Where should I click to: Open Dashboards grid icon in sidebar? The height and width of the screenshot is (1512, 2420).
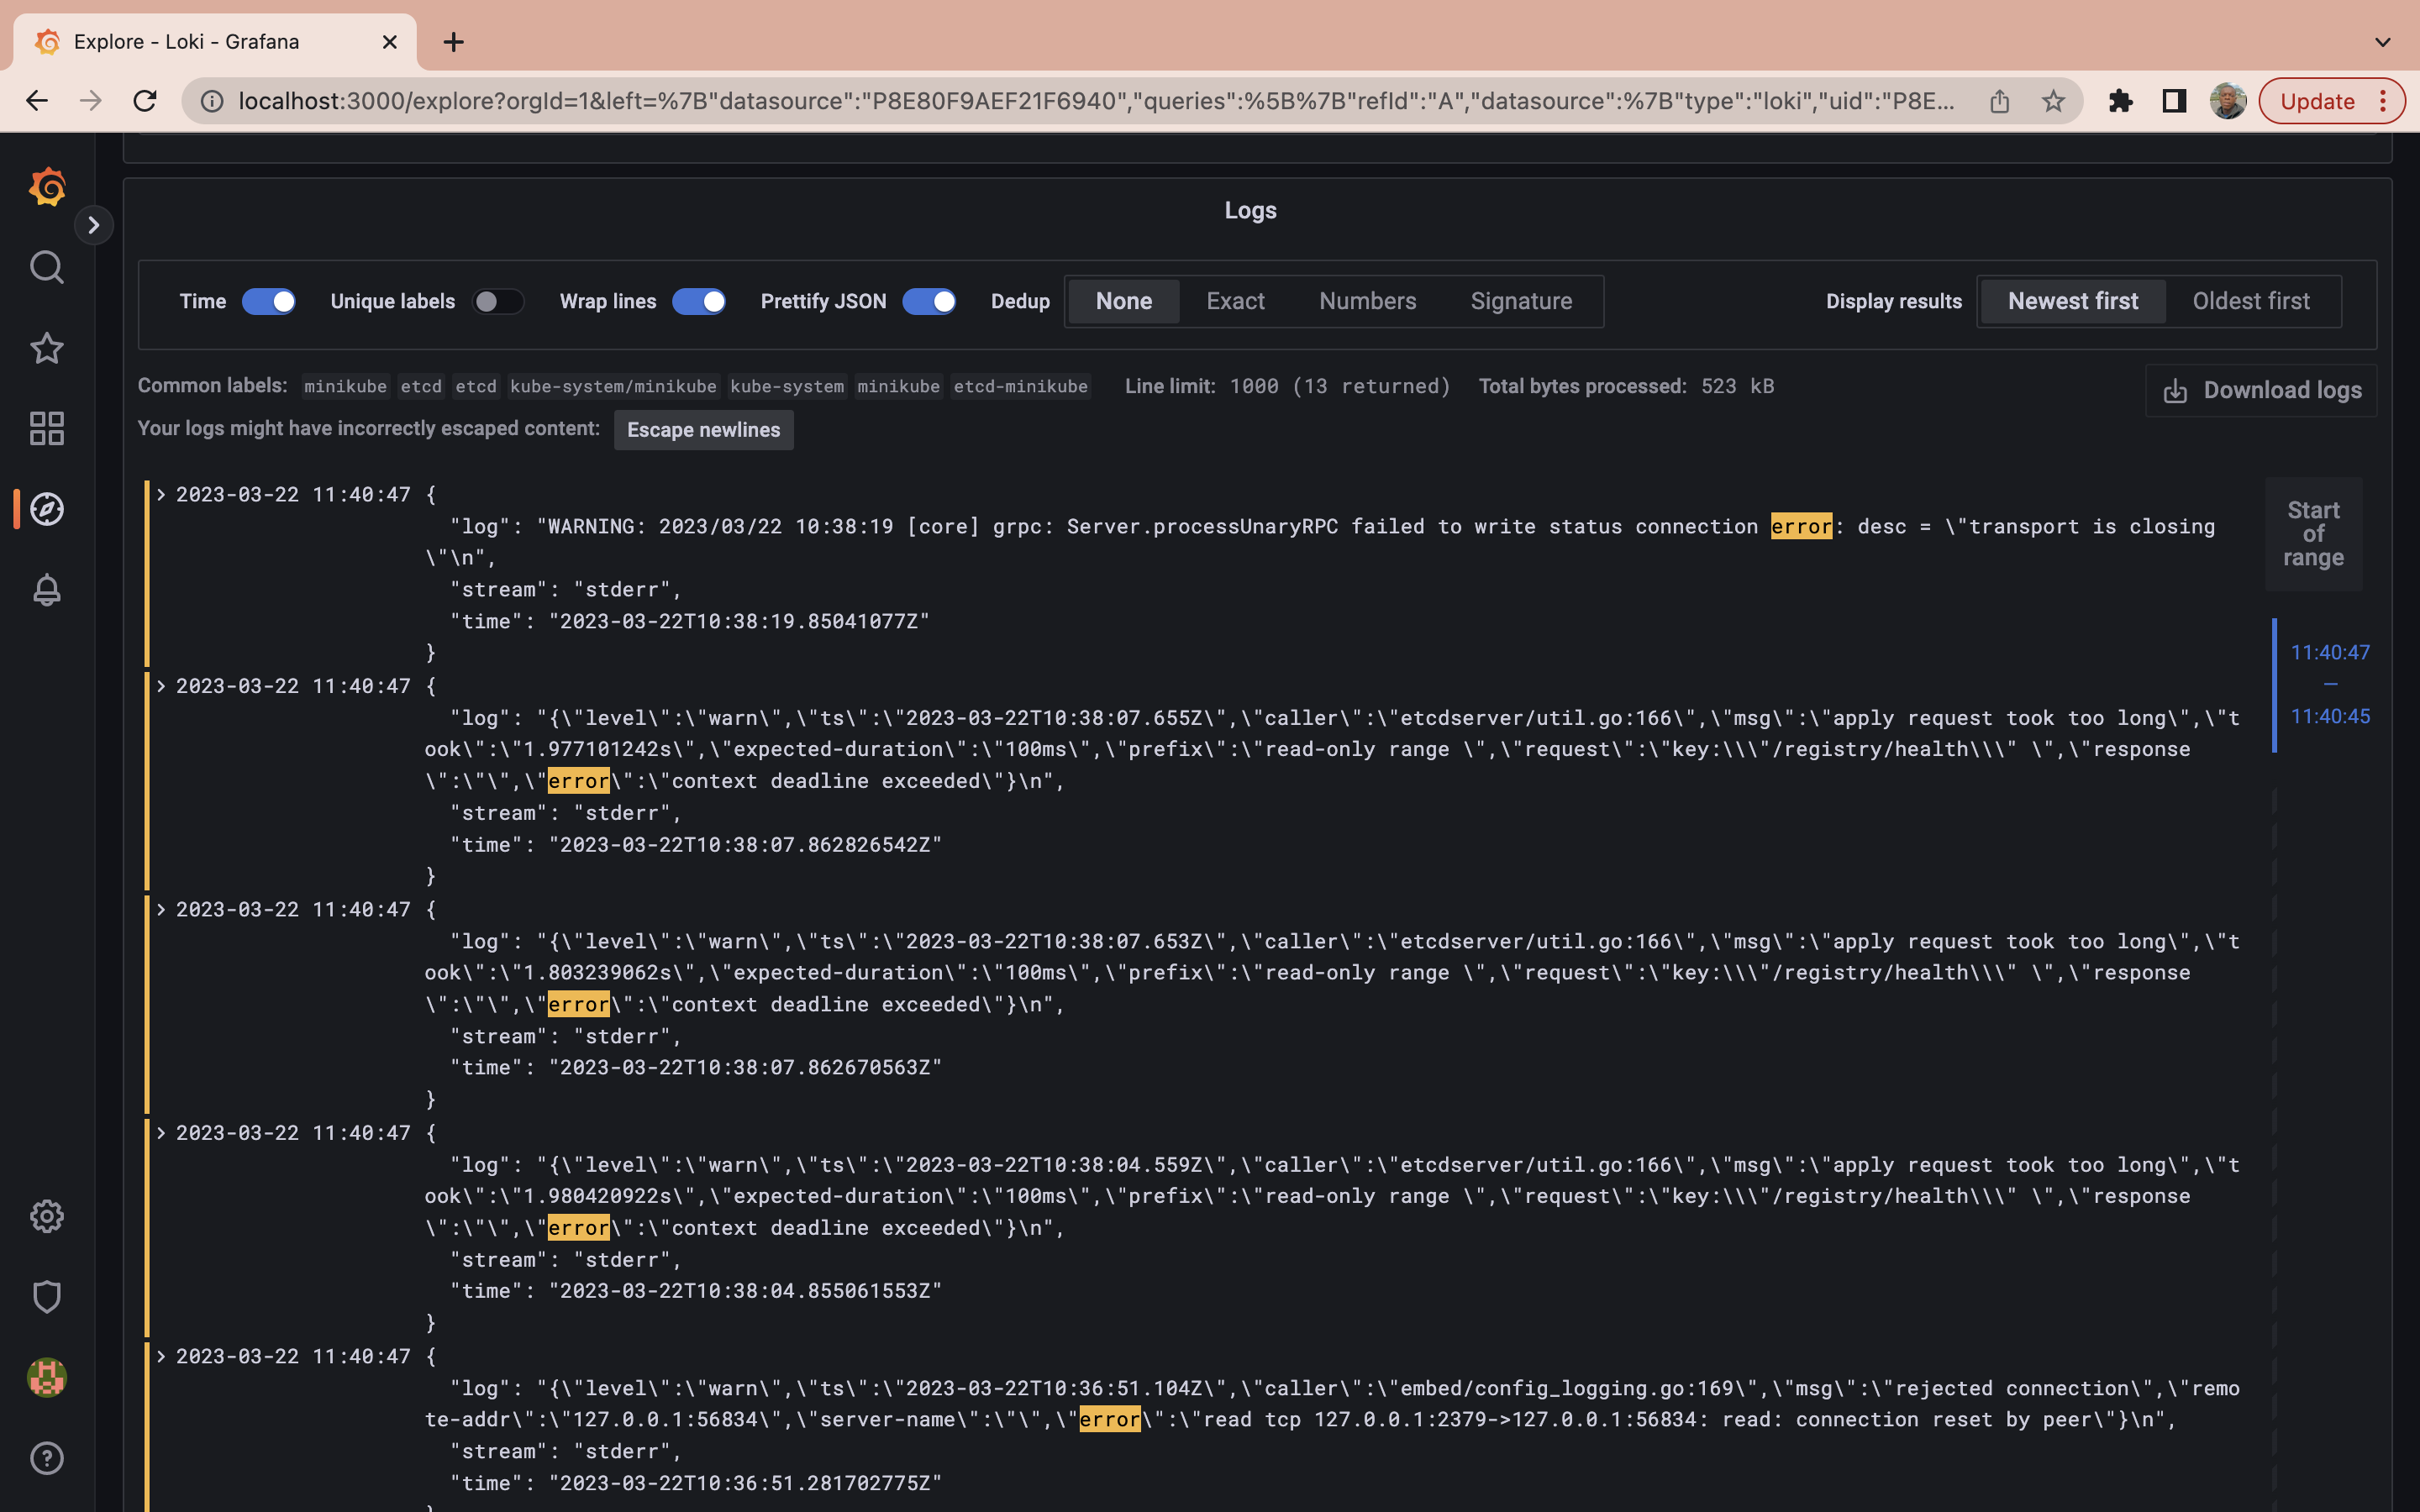click(47, 428)
